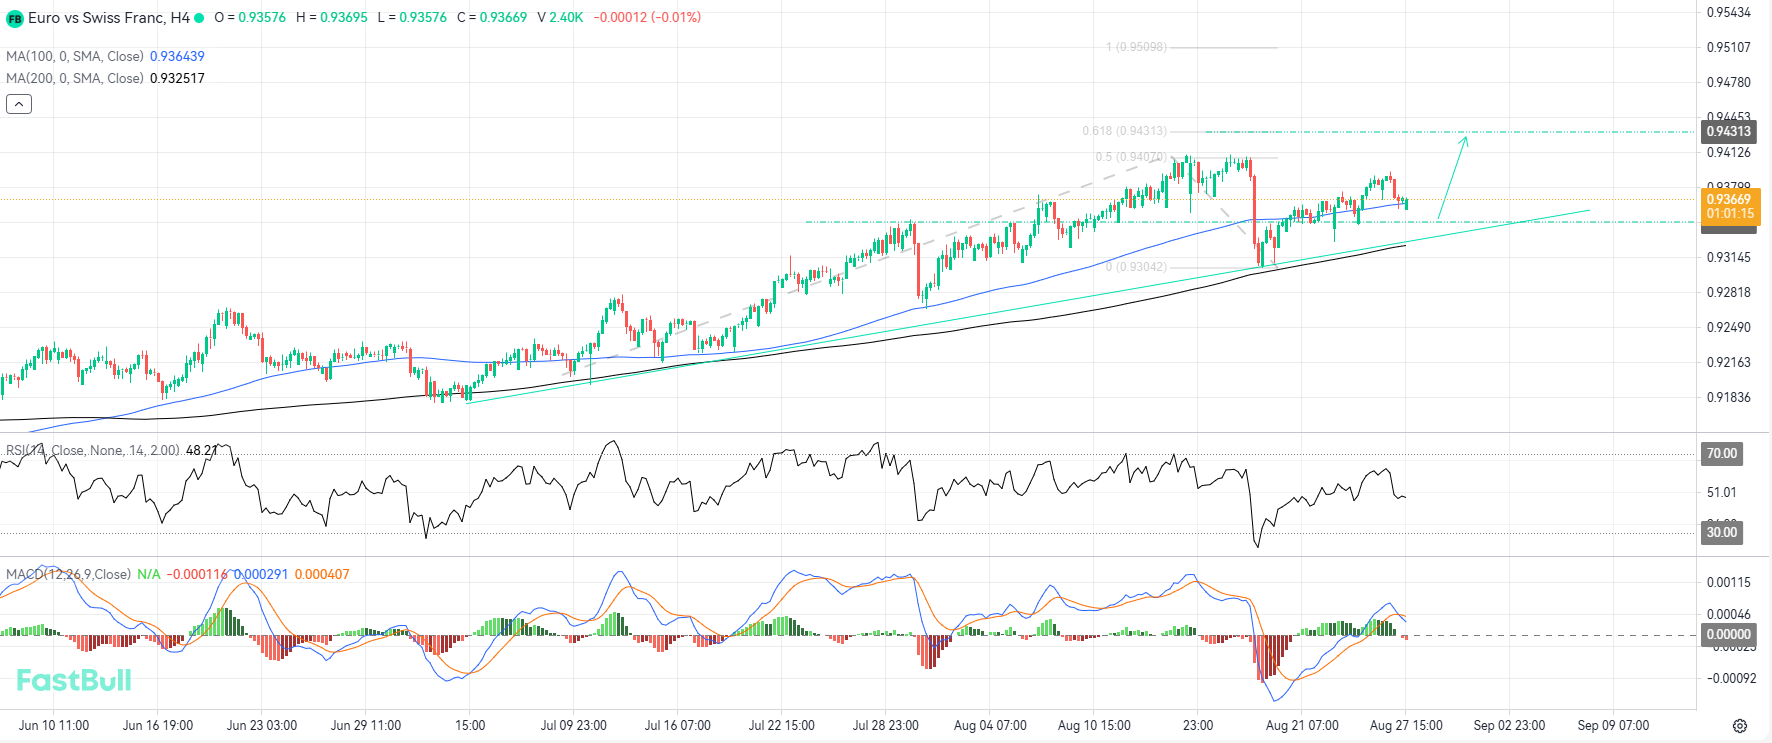Click the MACD 0.00000 zero level label

point(1728,634)
